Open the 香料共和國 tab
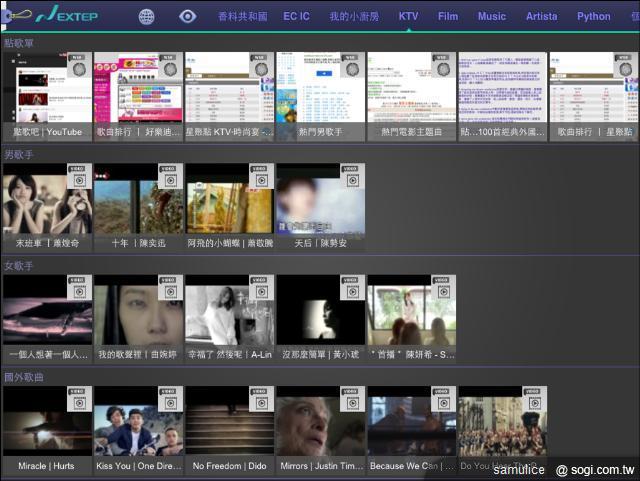Viewport: 640px width, 481px height. pos(242,16)
